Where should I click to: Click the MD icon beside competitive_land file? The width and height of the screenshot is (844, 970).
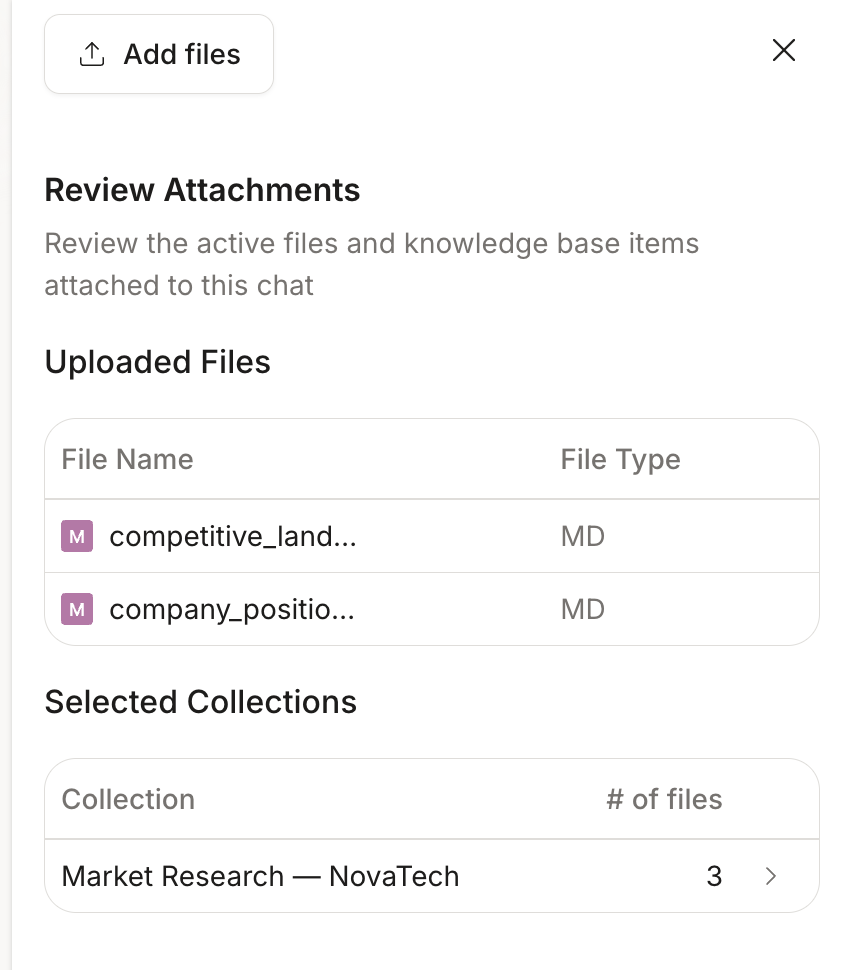coord(77,536)
